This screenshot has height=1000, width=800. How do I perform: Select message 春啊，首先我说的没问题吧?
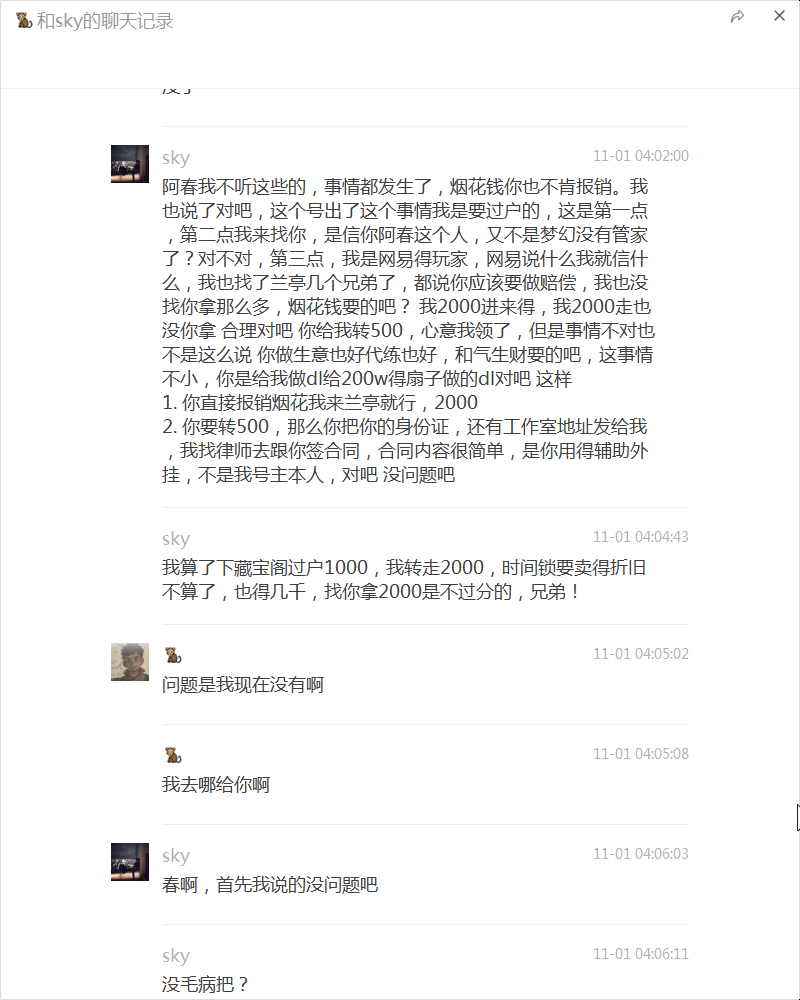(270, 885)
